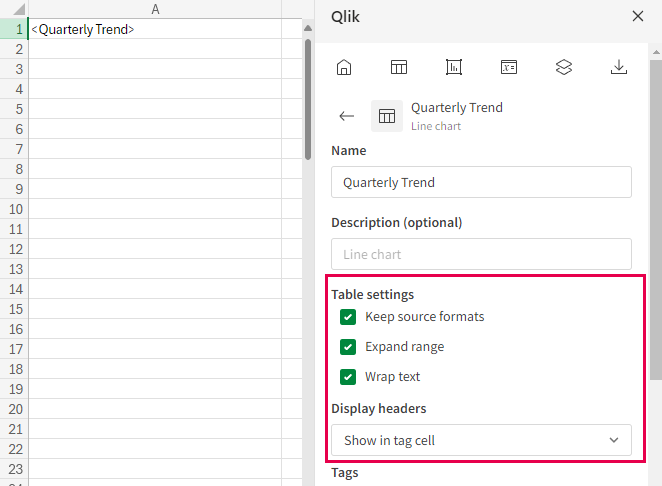Screen dimensions: 662x486
Task: Select column A header
Action: pos(155,9)
